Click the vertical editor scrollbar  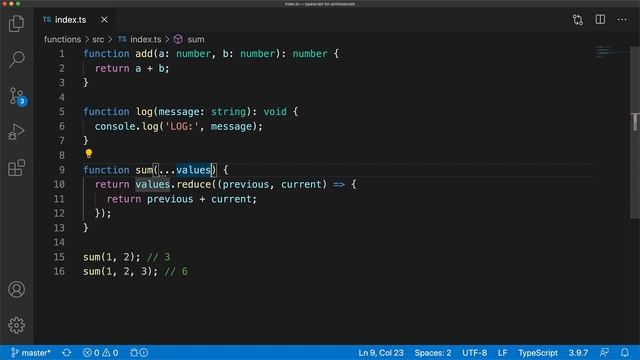pos(635,133)
